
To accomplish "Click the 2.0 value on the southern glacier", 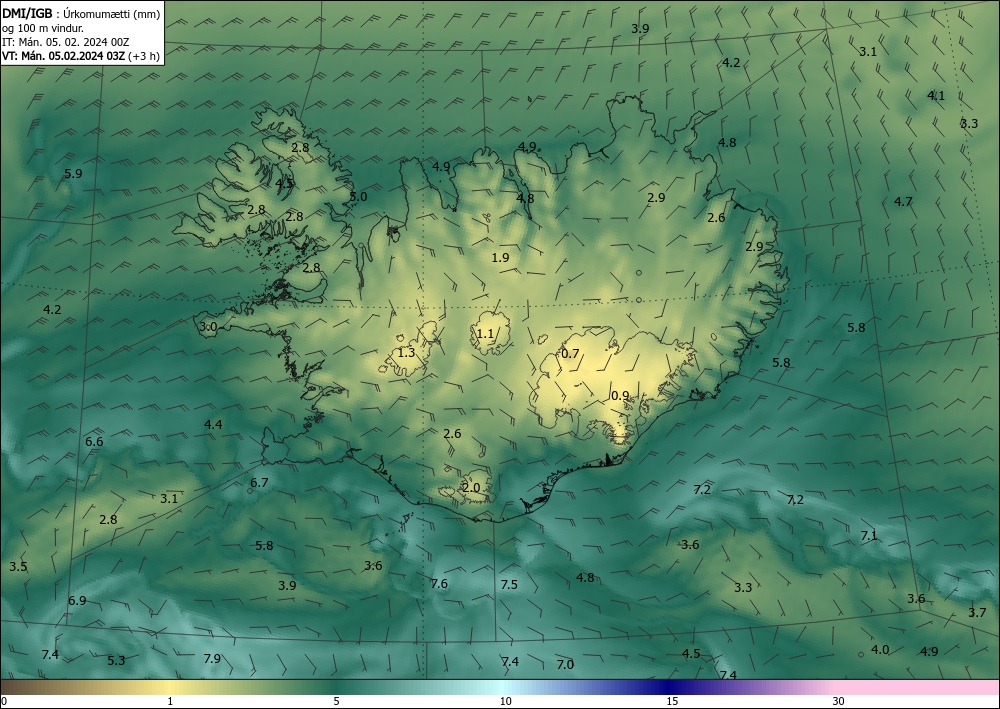I will [x=471, y=488].
